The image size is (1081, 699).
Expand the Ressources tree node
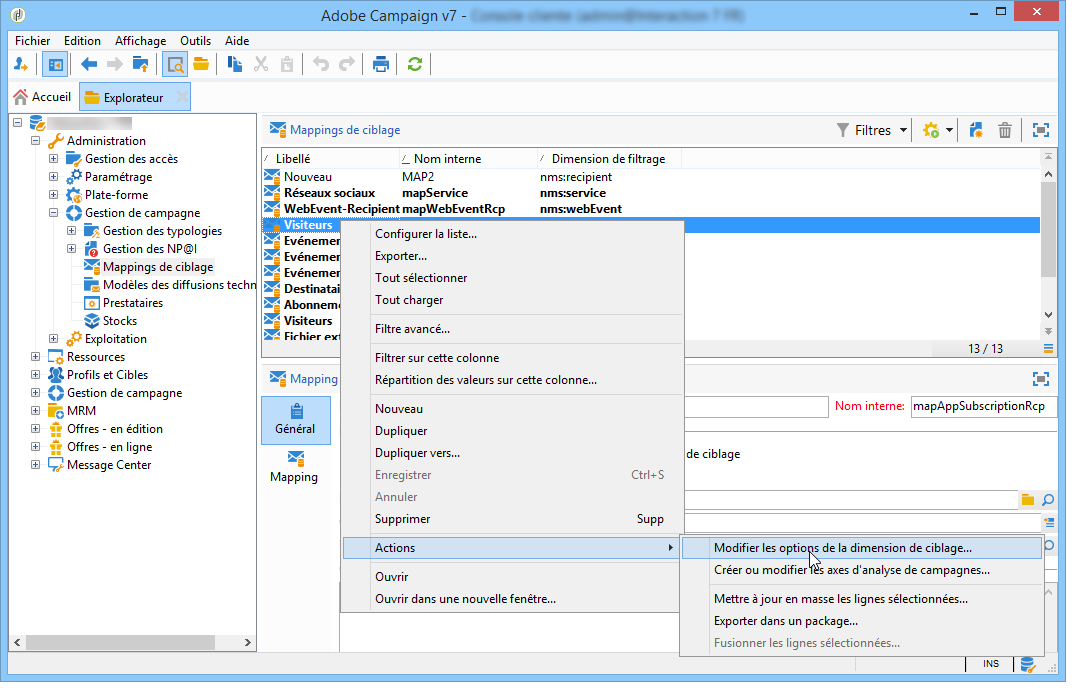35,356
